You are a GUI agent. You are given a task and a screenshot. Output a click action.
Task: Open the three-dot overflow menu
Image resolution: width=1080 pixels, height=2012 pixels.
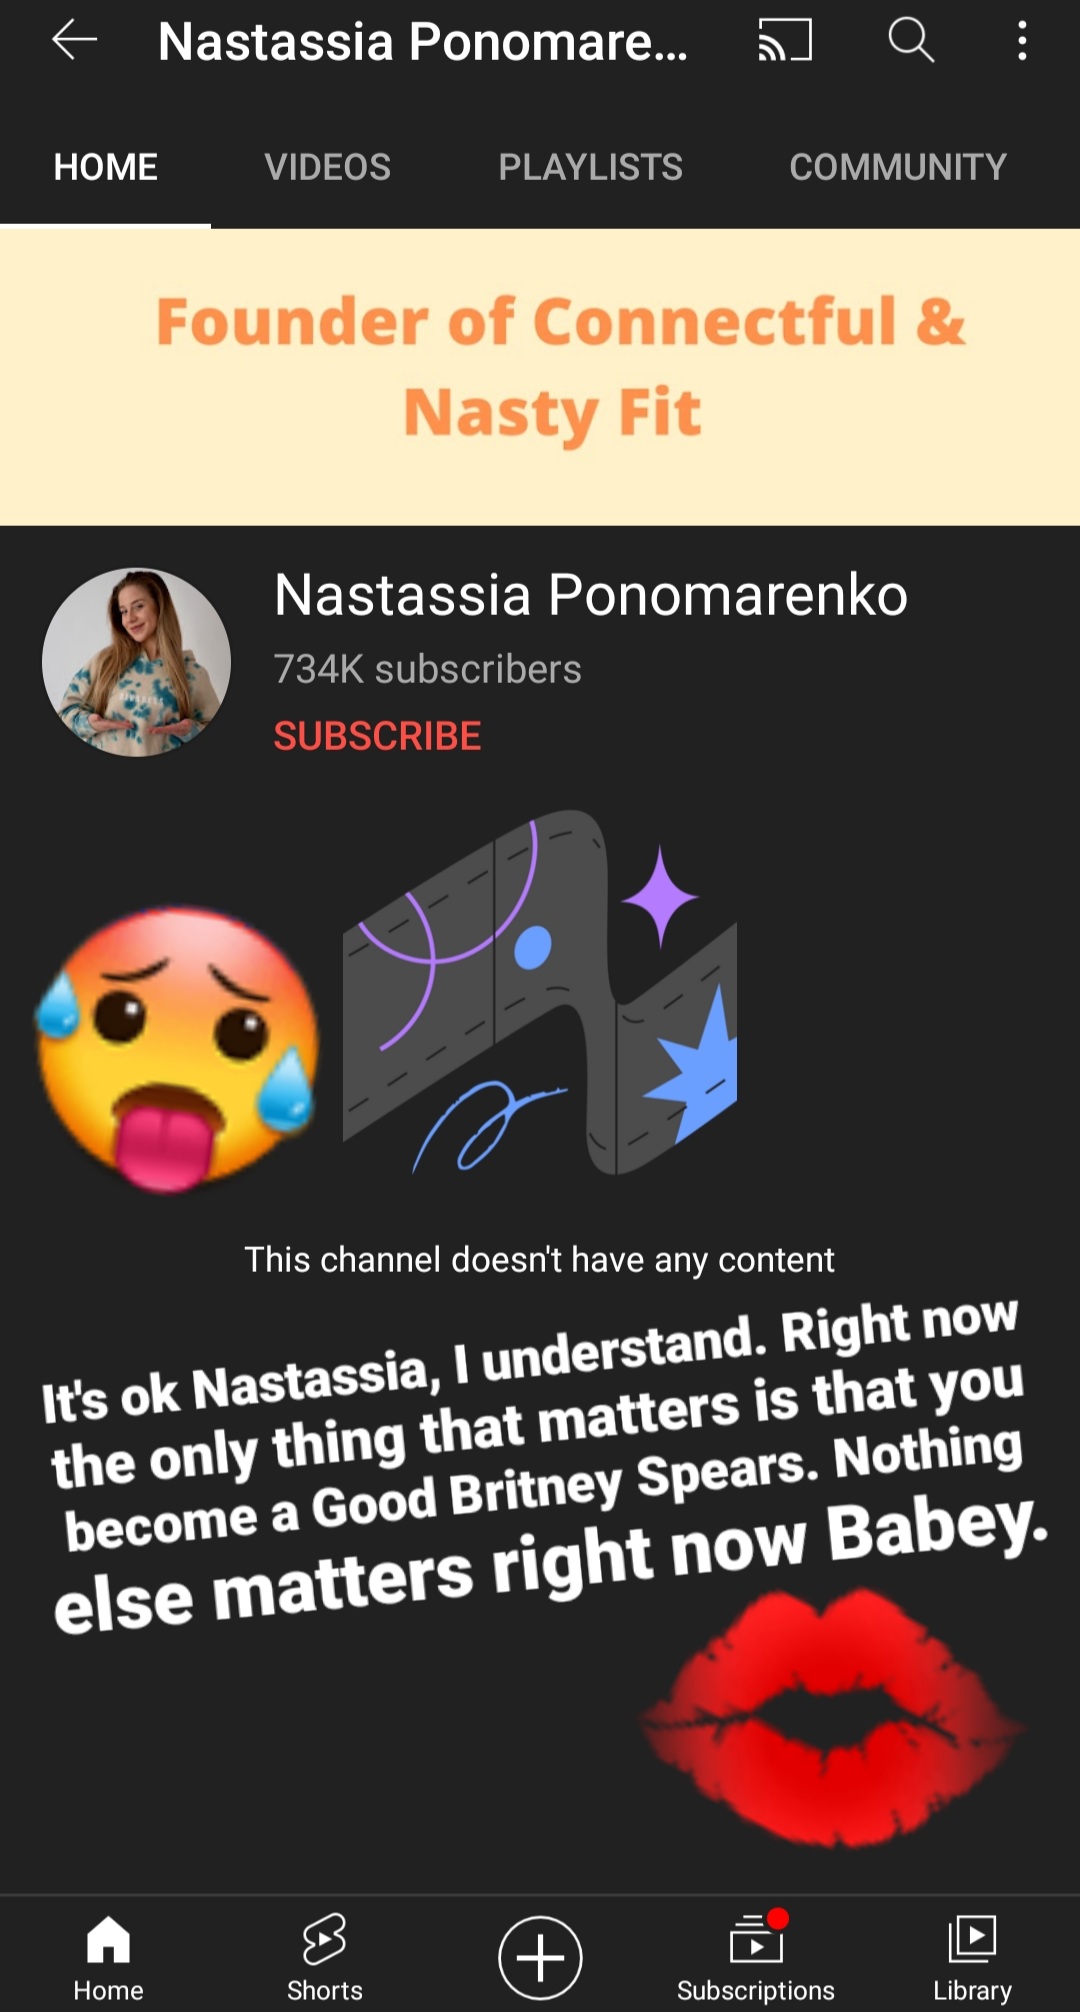pyautogui.click(x=1022, y=41)
